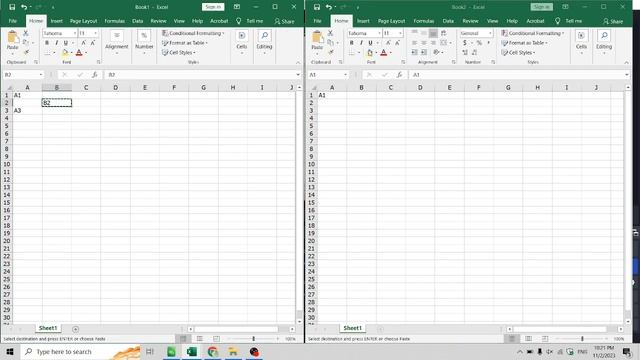Image resolution: width=640 pixels, height=360 pixels.
Task: Expand Cell Styles in Book1 window
Action: coord(179,53)
